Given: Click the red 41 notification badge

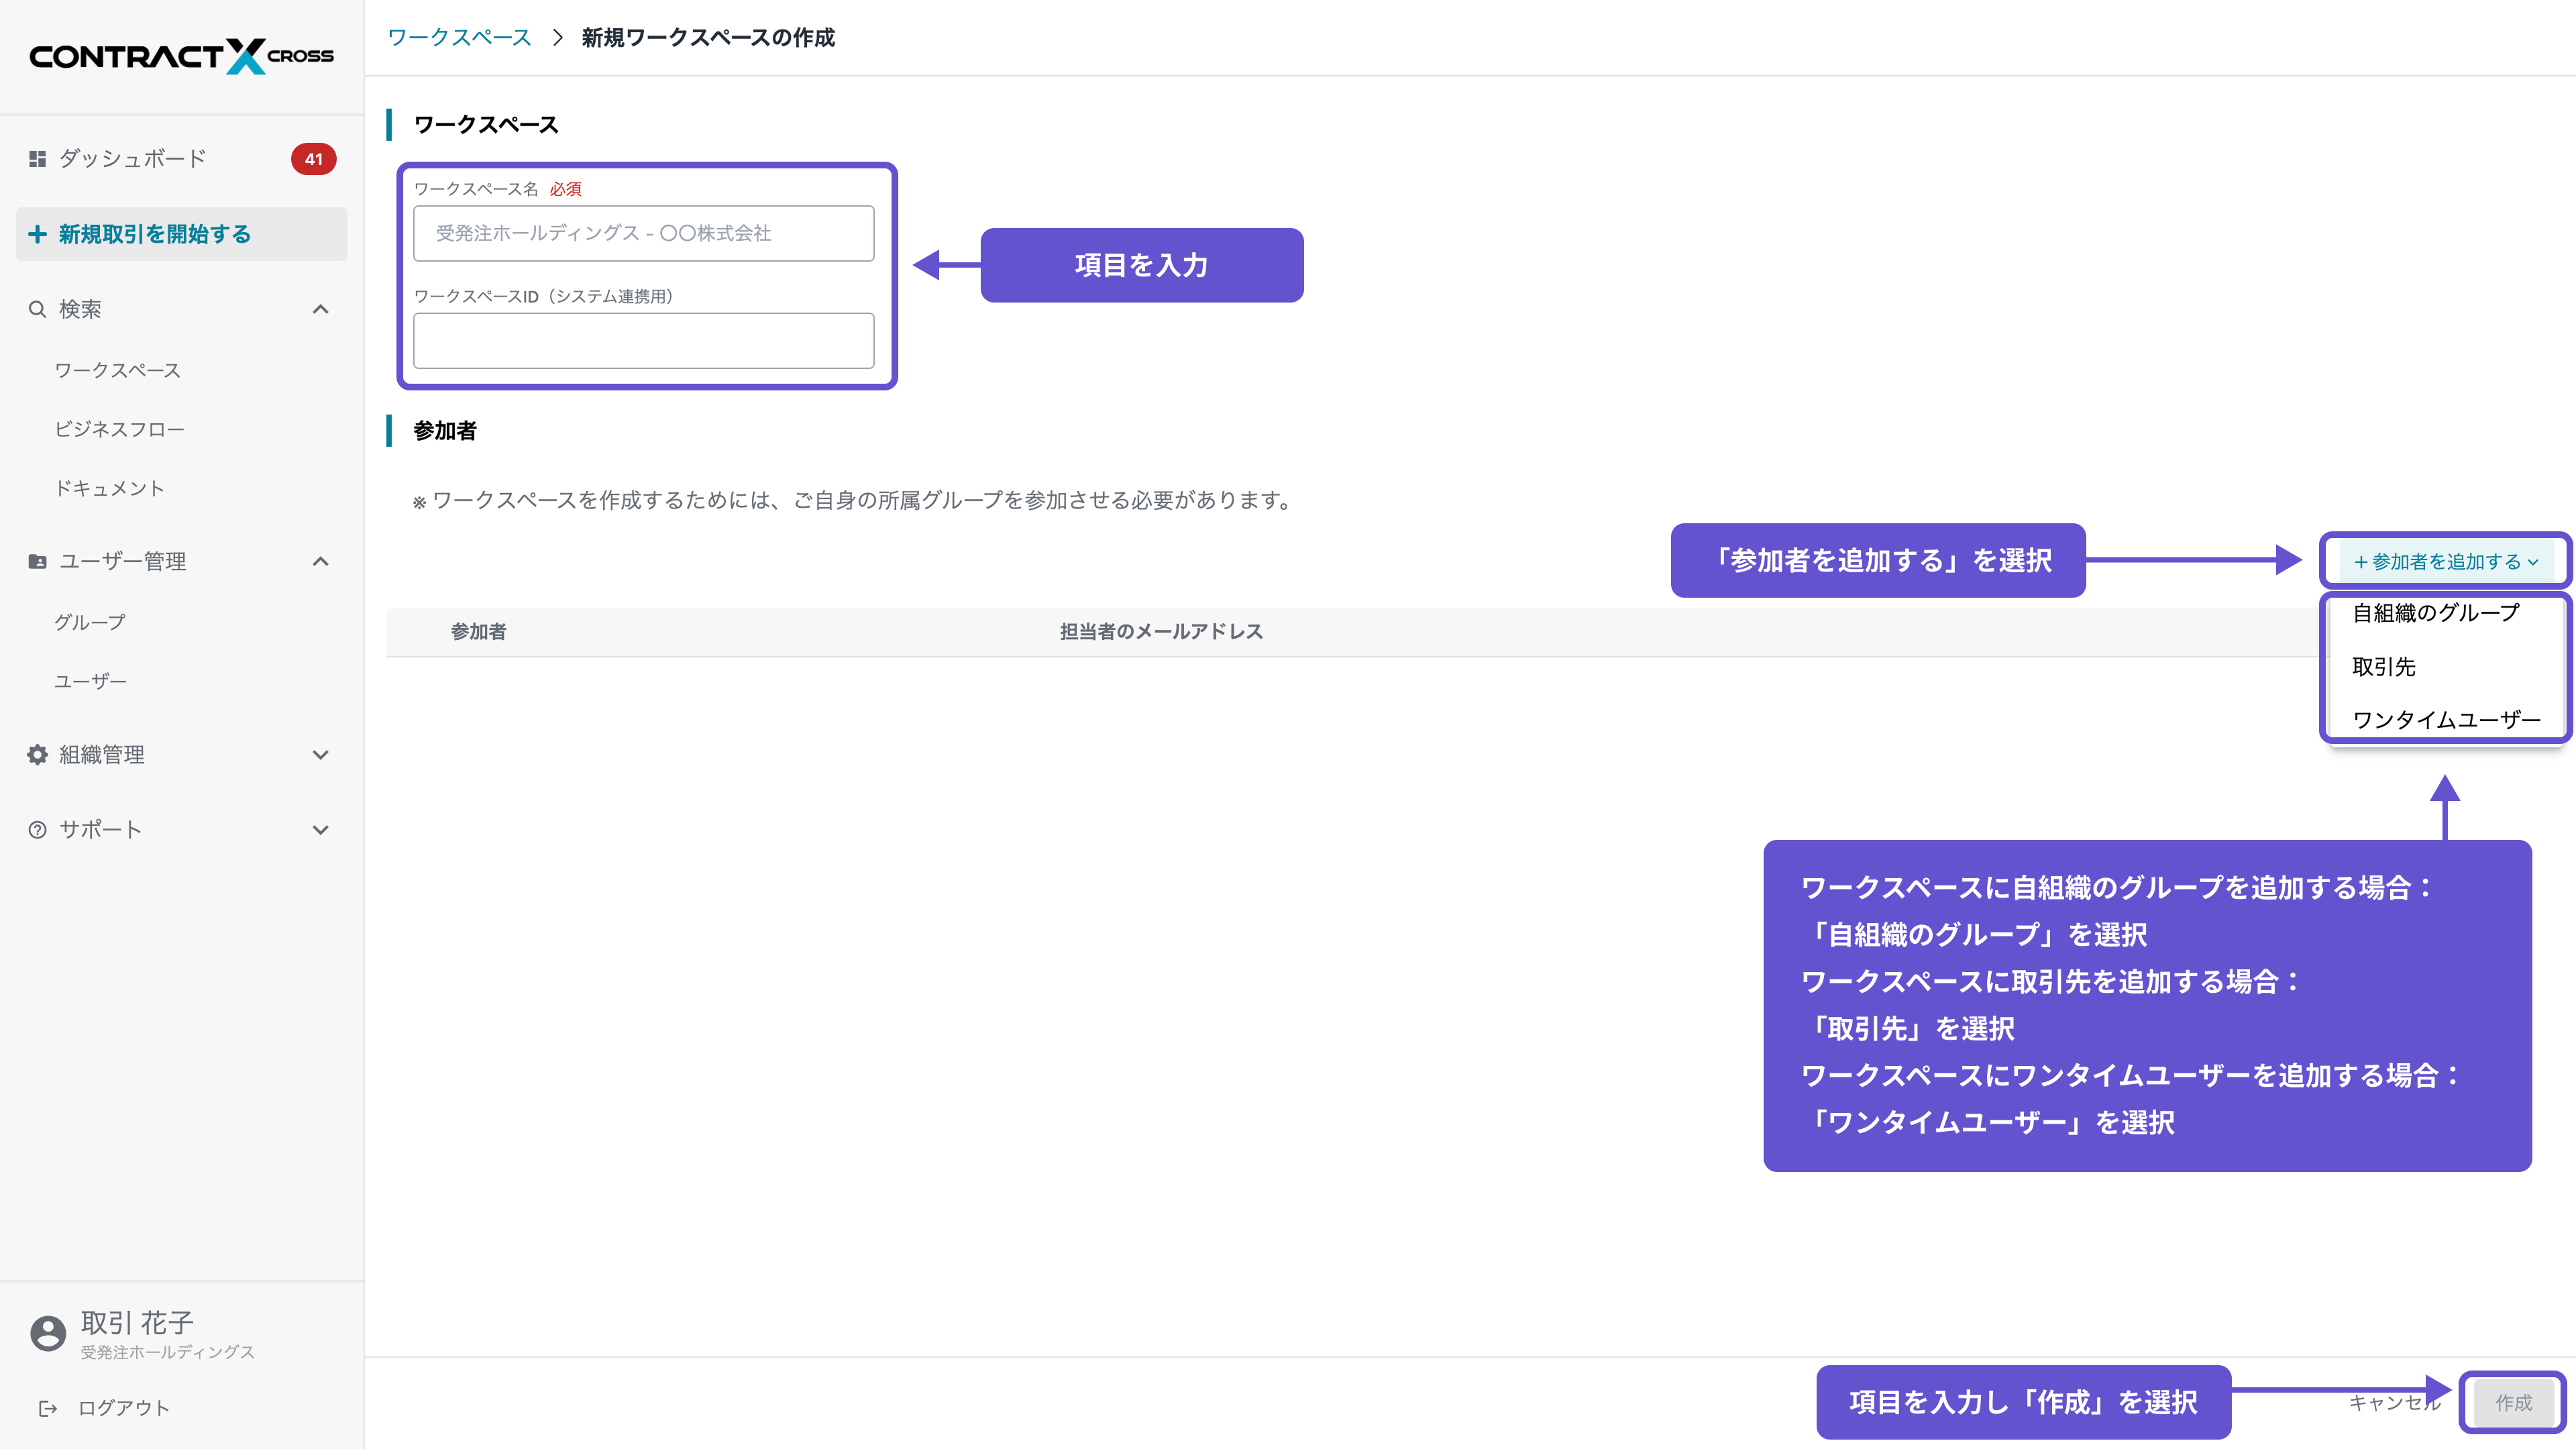Looking at the screenshot, I should (313, 160).
